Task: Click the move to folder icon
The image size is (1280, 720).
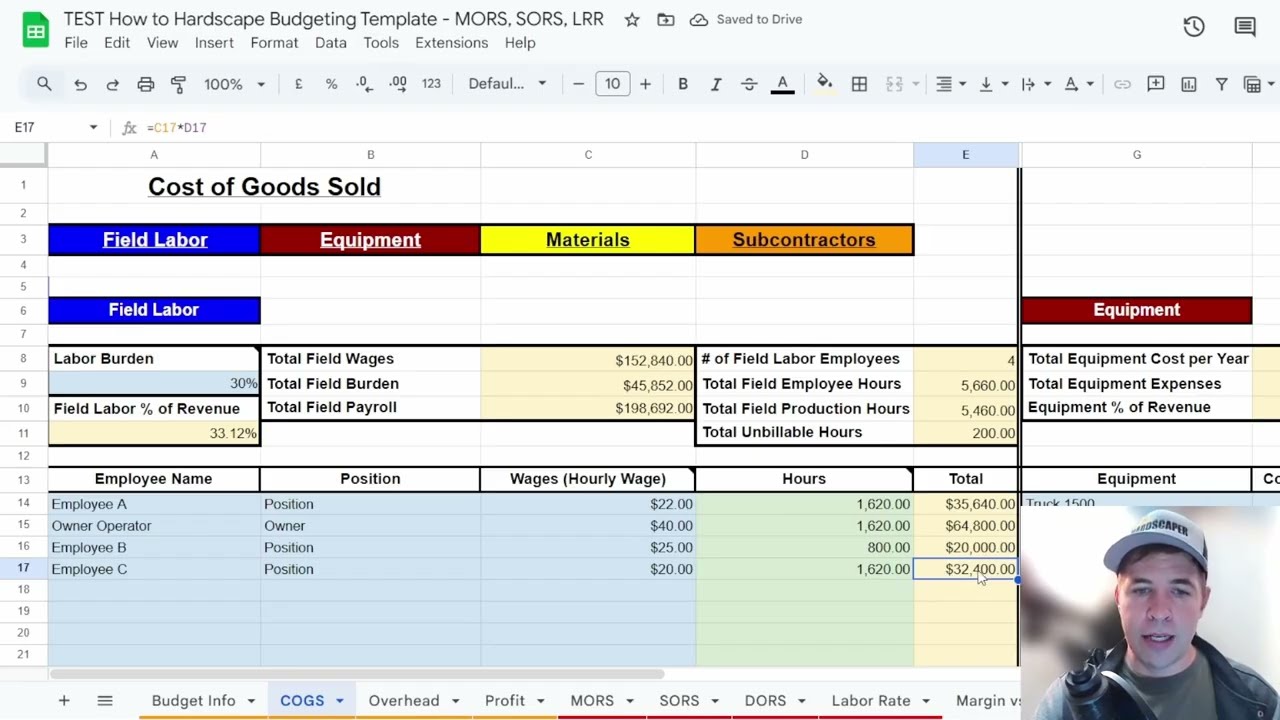Action: coord(666,19)
